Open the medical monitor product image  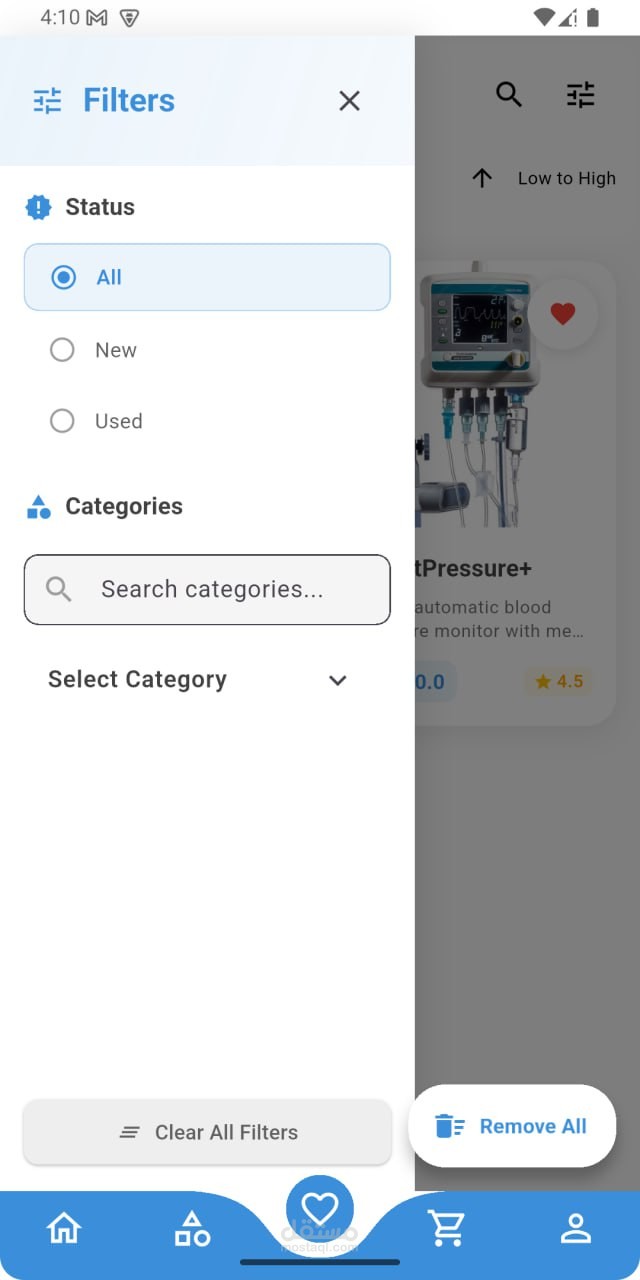[x=469, y=395]
